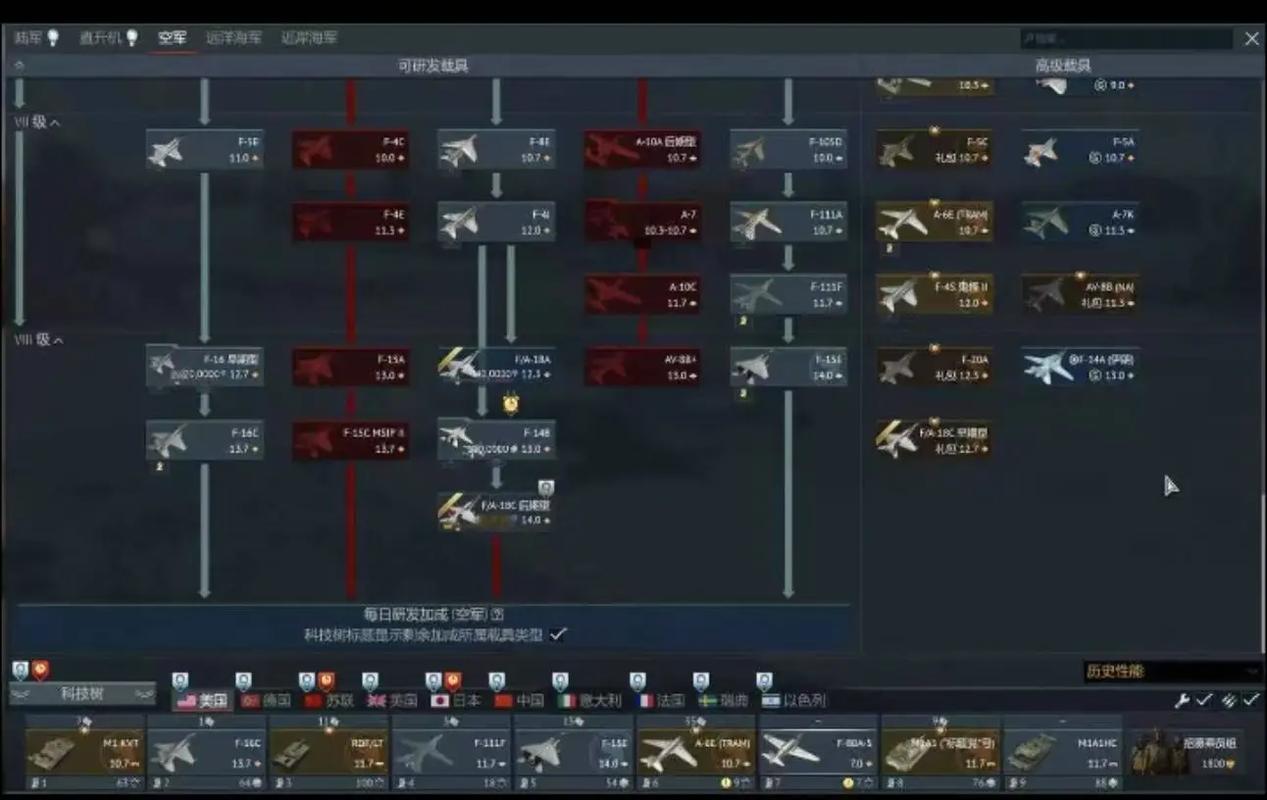Click the alarm clock icon under F/A-18A
This screenshot has width=1267, height=800.
(511, 403)
